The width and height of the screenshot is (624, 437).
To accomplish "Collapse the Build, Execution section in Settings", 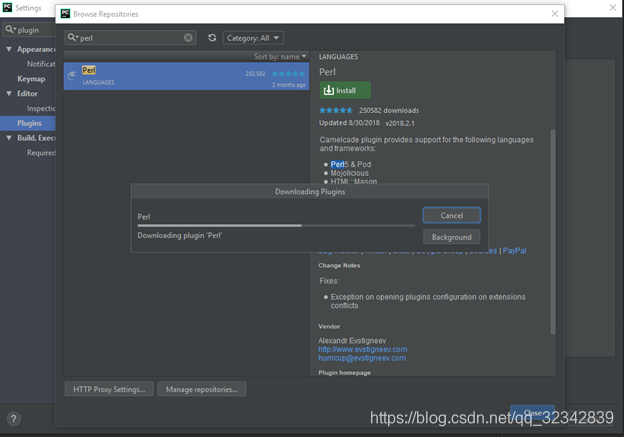I will tap(9, 138).
